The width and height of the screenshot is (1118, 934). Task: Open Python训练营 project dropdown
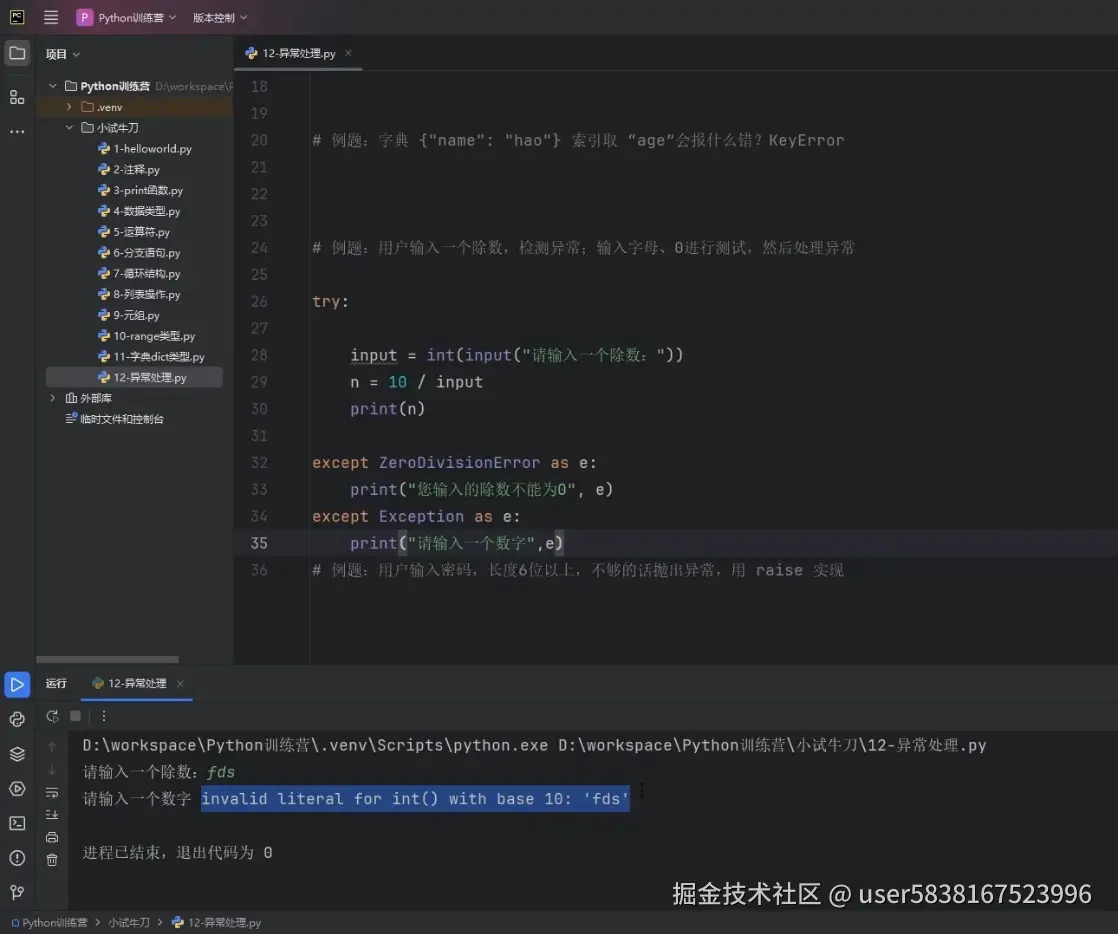pos(126,17)
